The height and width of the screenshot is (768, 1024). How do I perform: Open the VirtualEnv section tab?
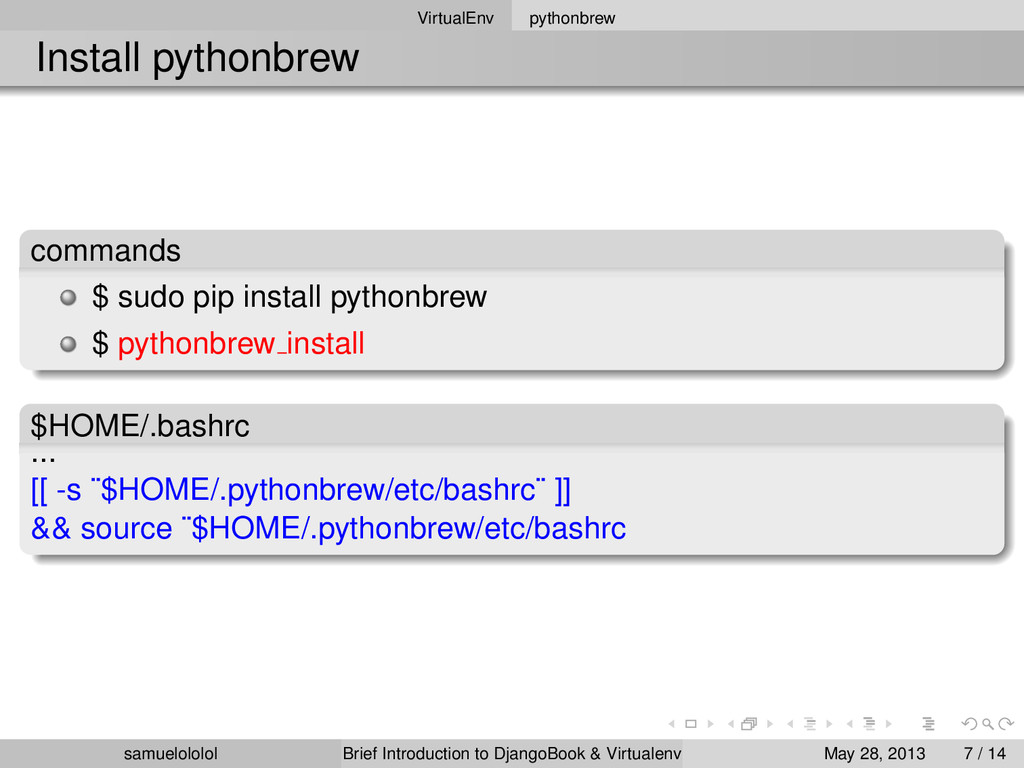point(455,18)
